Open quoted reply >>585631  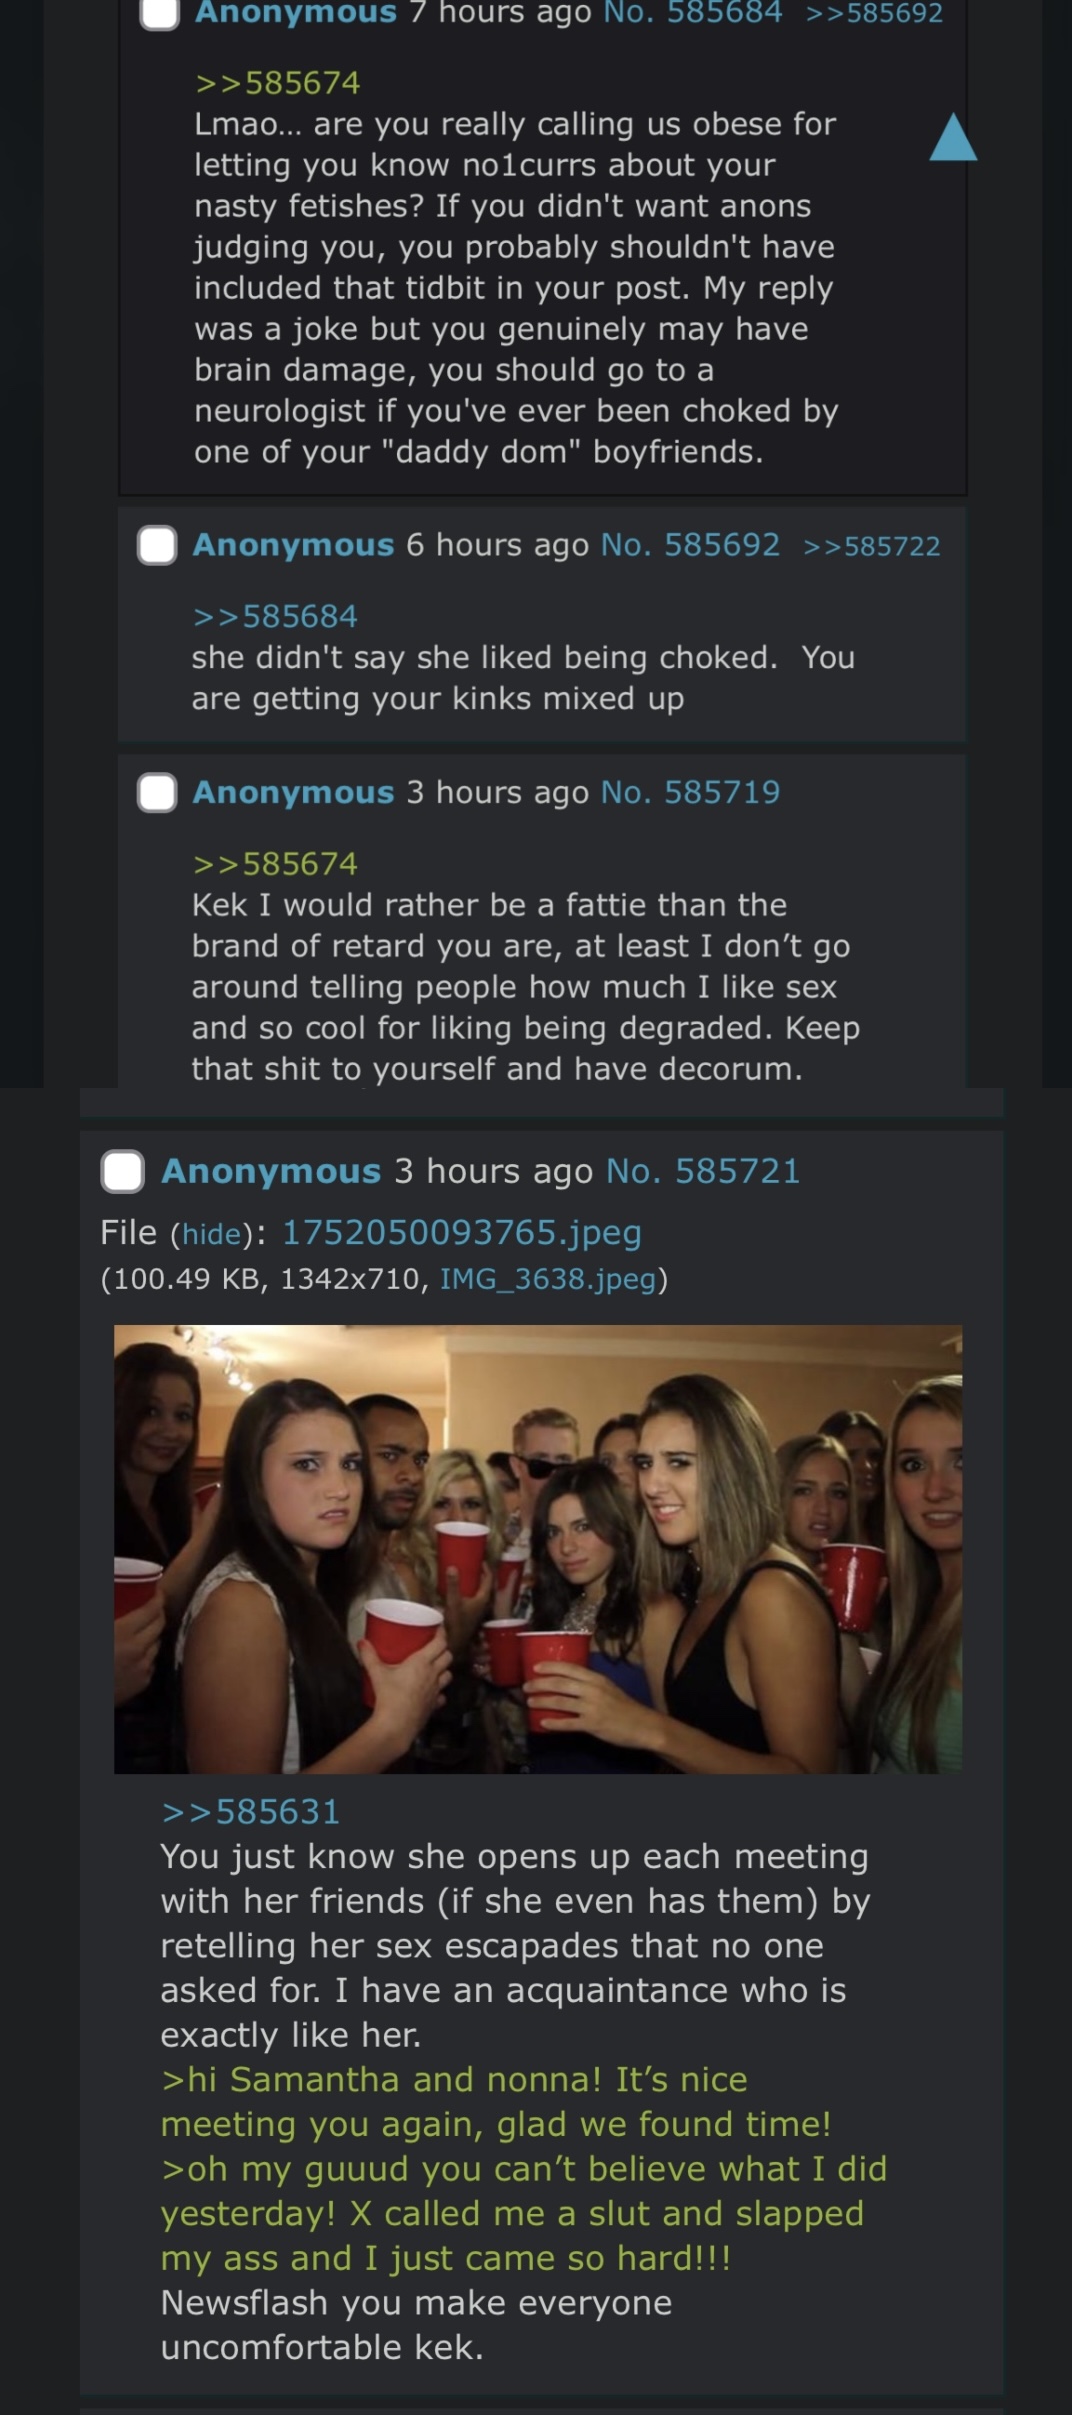tap(251, 1812)
